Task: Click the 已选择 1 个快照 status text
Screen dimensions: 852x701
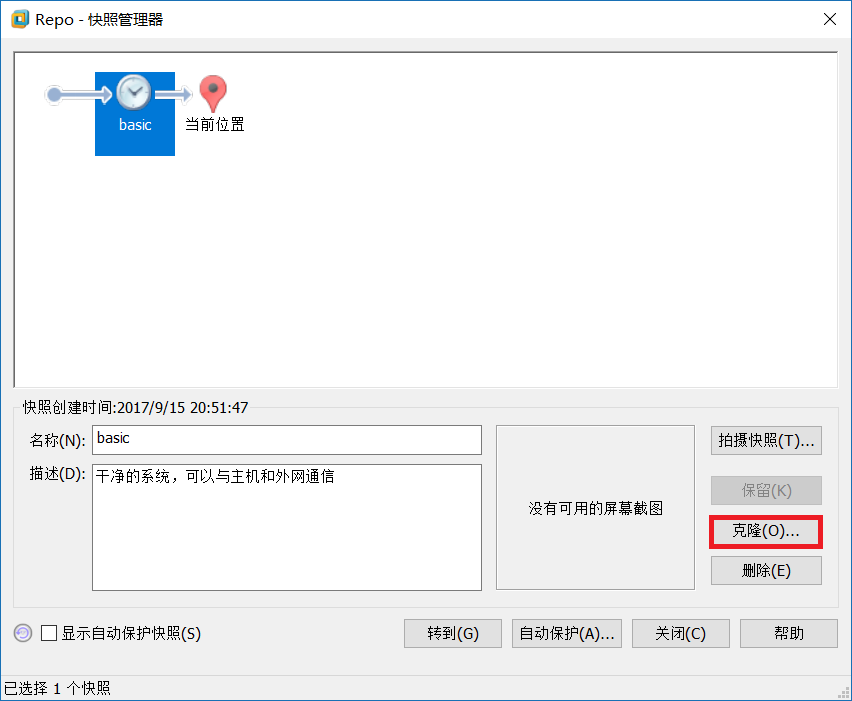Action: tap(57, 689)
